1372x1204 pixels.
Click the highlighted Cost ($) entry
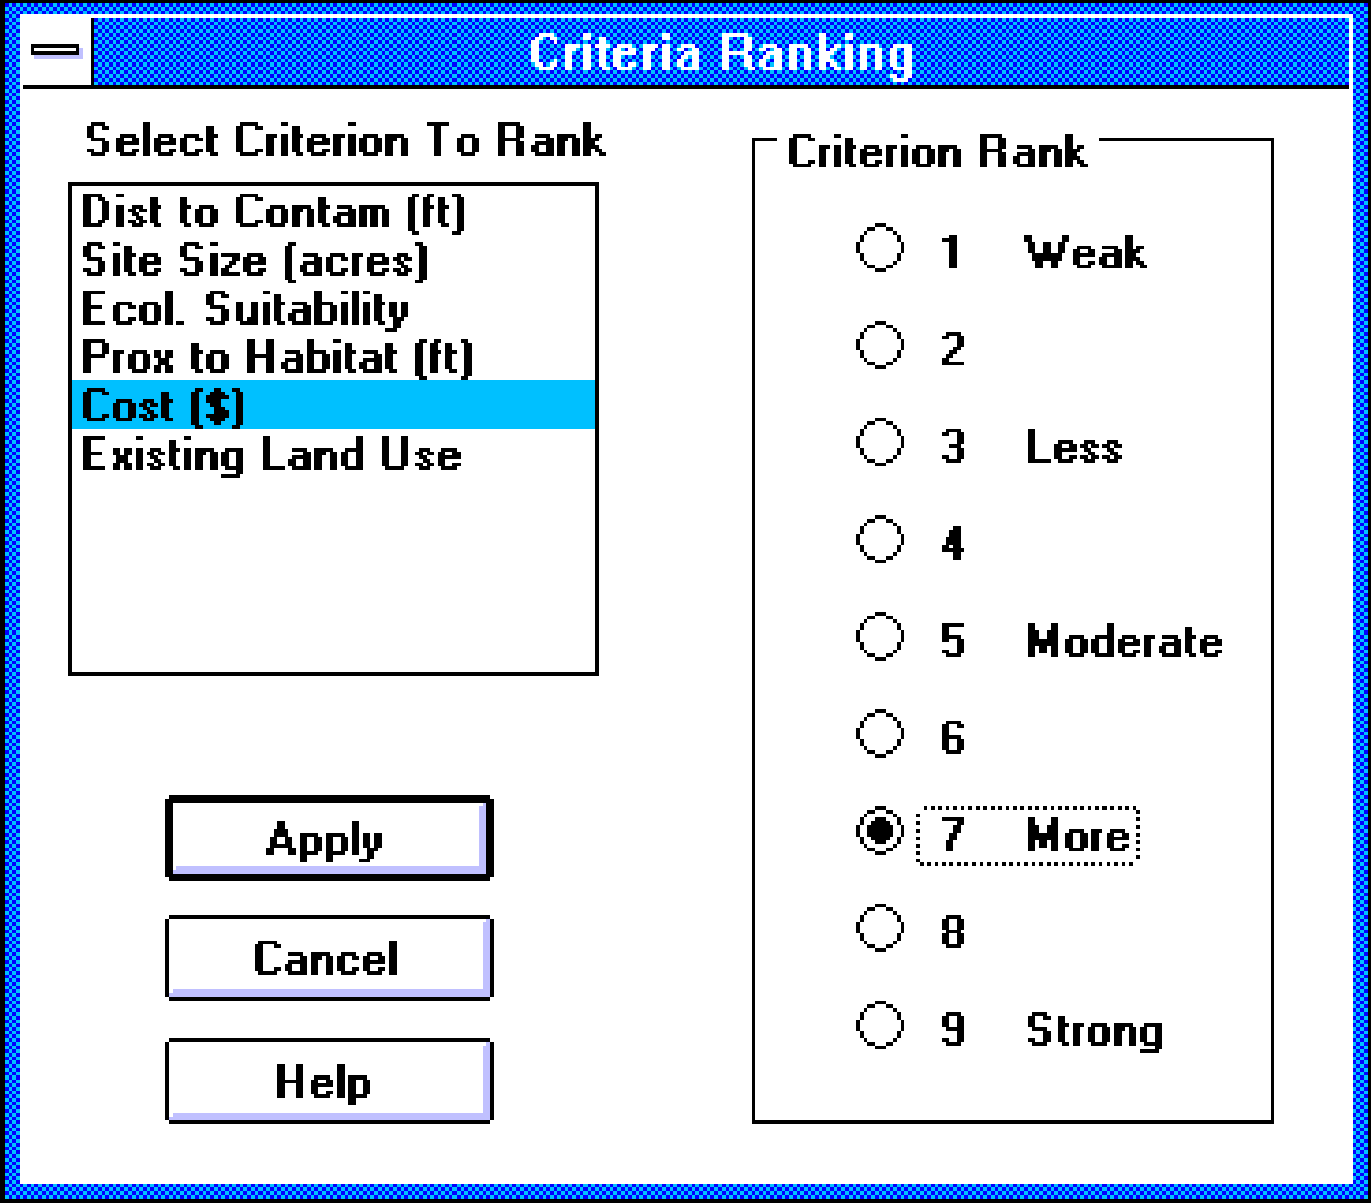[164, 406]
